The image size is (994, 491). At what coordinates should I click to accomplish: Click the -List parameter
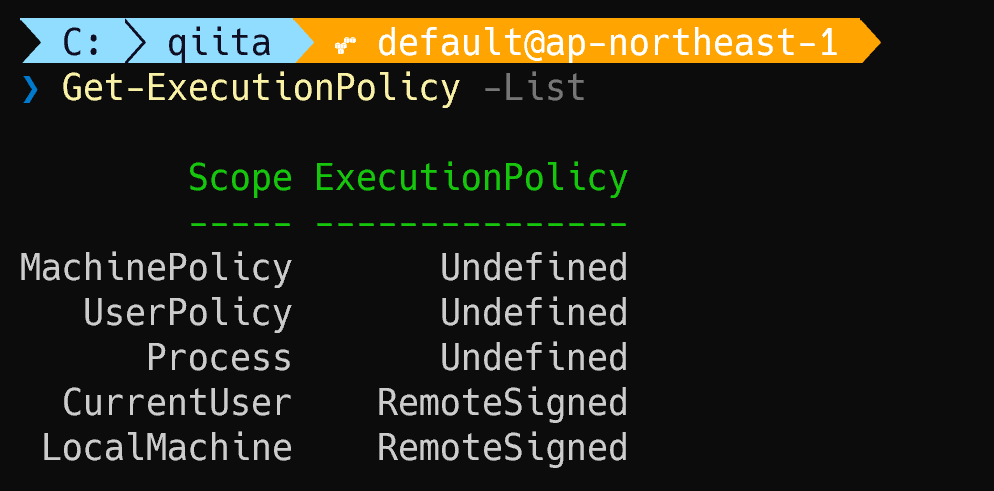(x=533, y=88)
